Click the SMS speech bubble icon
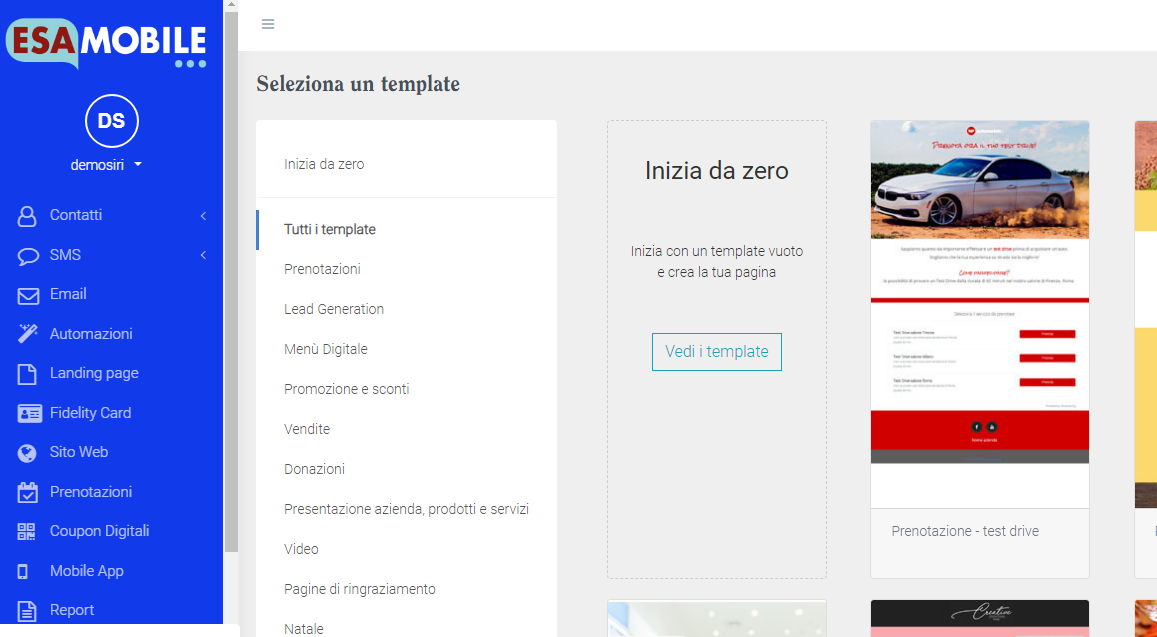Viewport: 1157px width, 637px height. tap(28, 255)
